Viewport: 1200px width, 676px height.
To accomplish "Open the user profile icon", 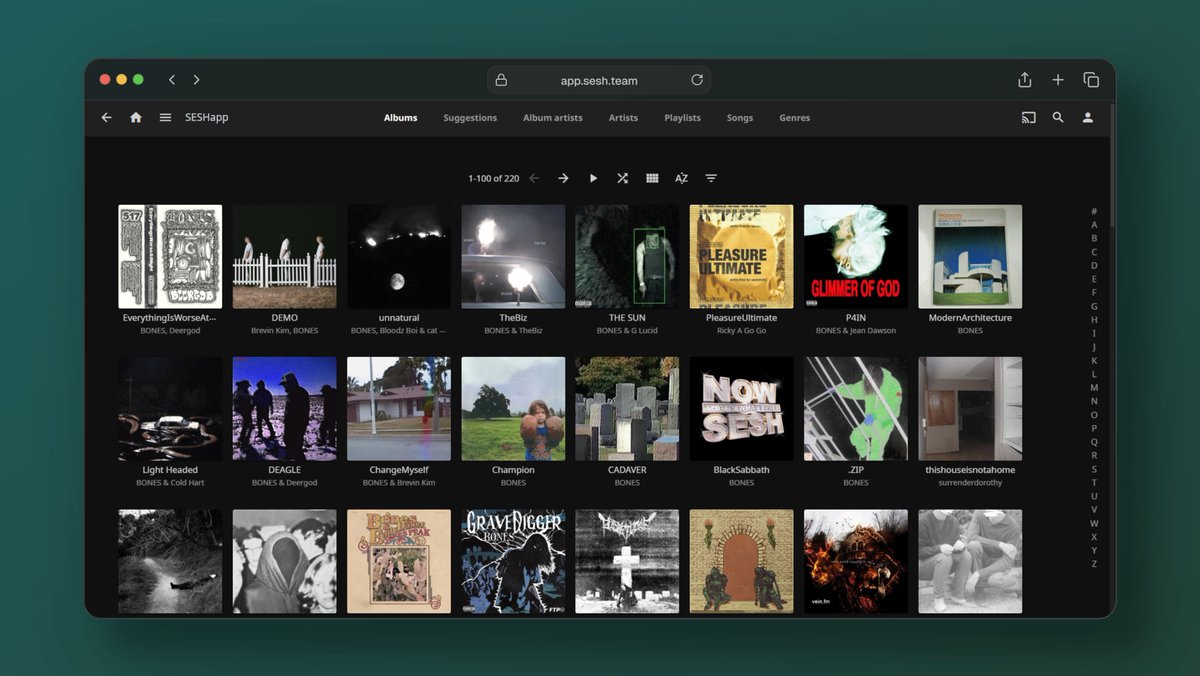I will [1088, 117].
